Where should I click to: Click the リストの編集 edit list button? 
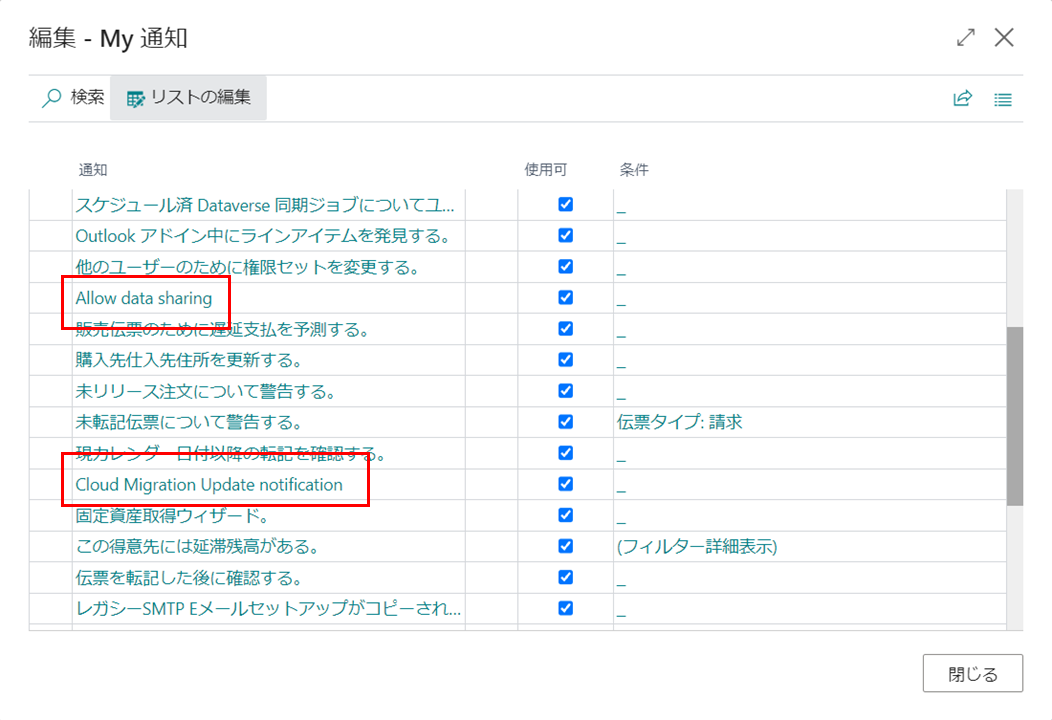click(x=189, y=98)
